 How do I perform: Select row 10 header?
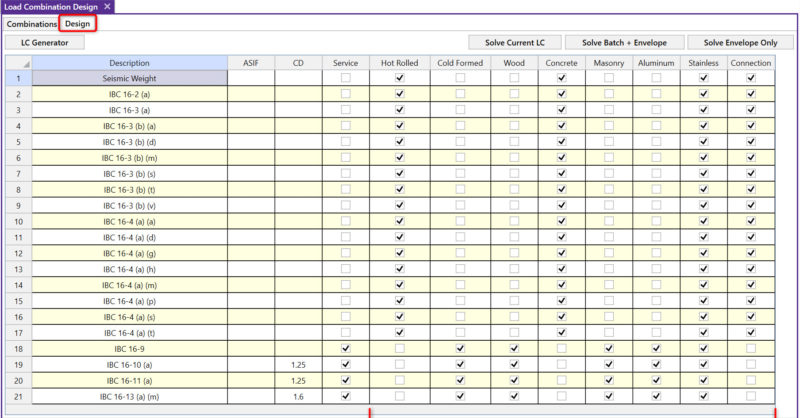[17, 221]
